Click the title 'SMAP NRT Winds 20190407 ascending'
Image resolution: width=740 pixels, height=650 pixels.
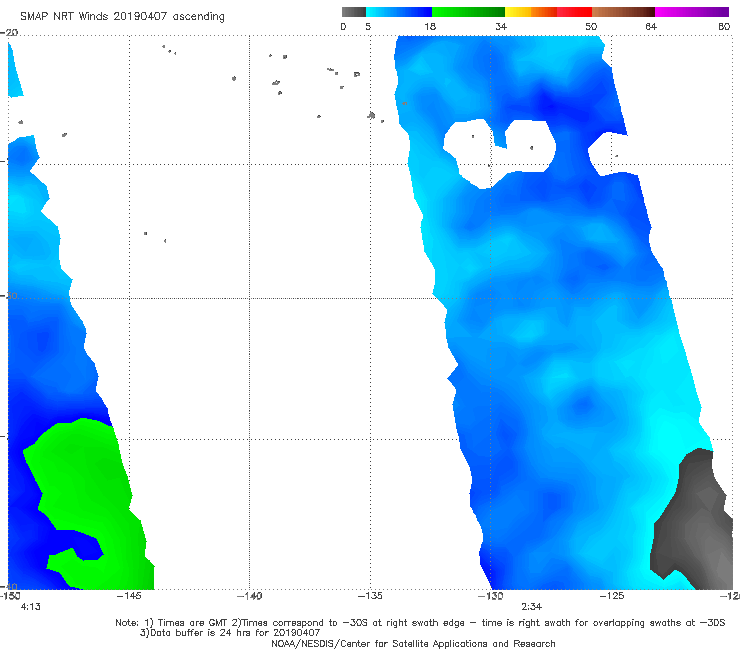(x=122, y=16)
